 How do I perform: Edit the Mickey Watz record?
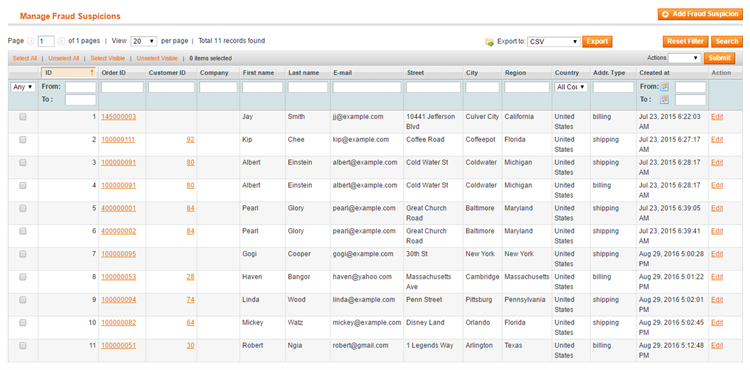pos(717,323)
